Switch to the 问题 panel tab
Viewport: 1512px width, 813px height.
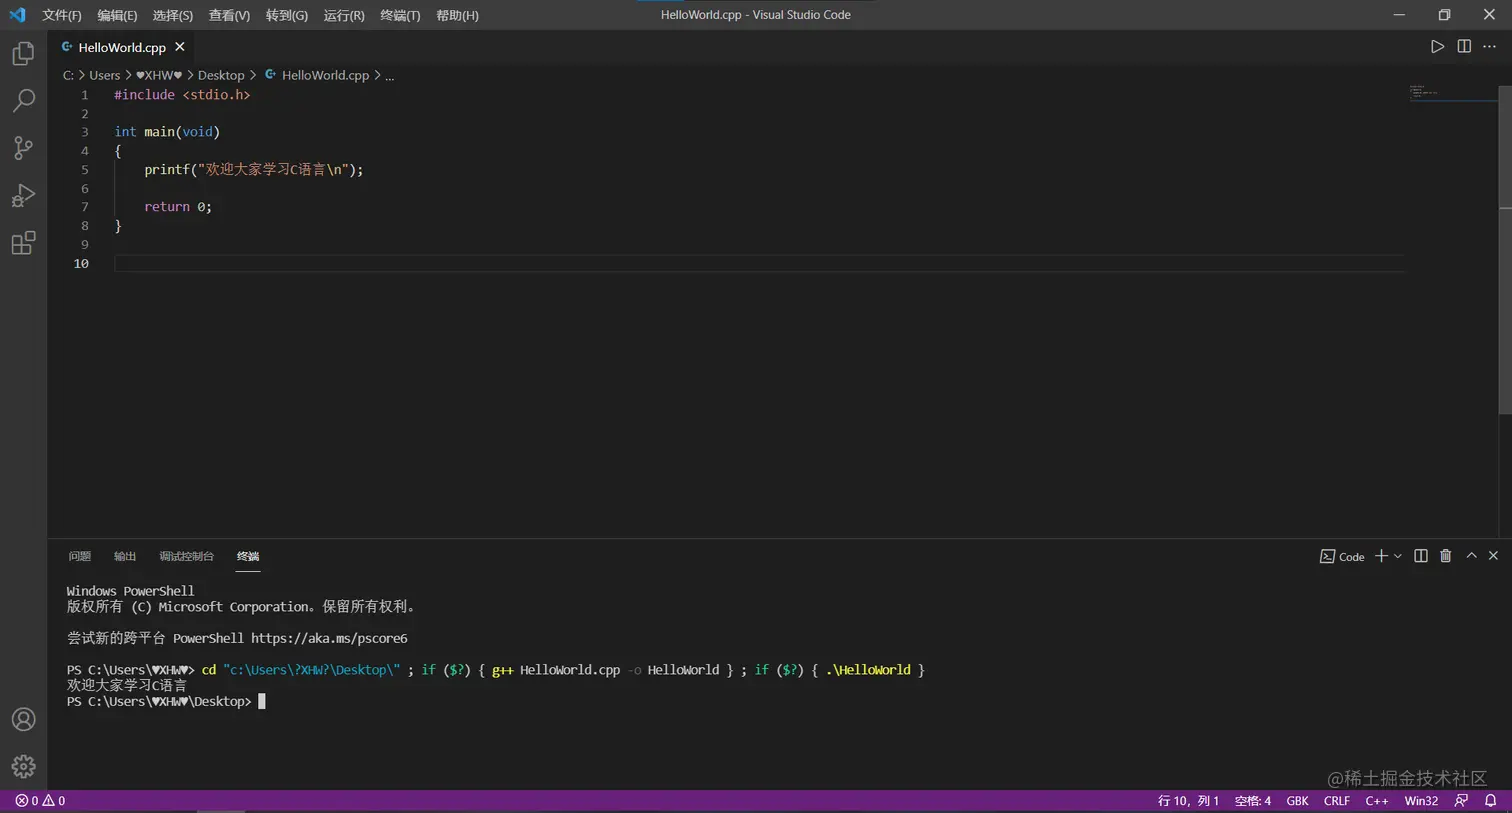[80, 557]
